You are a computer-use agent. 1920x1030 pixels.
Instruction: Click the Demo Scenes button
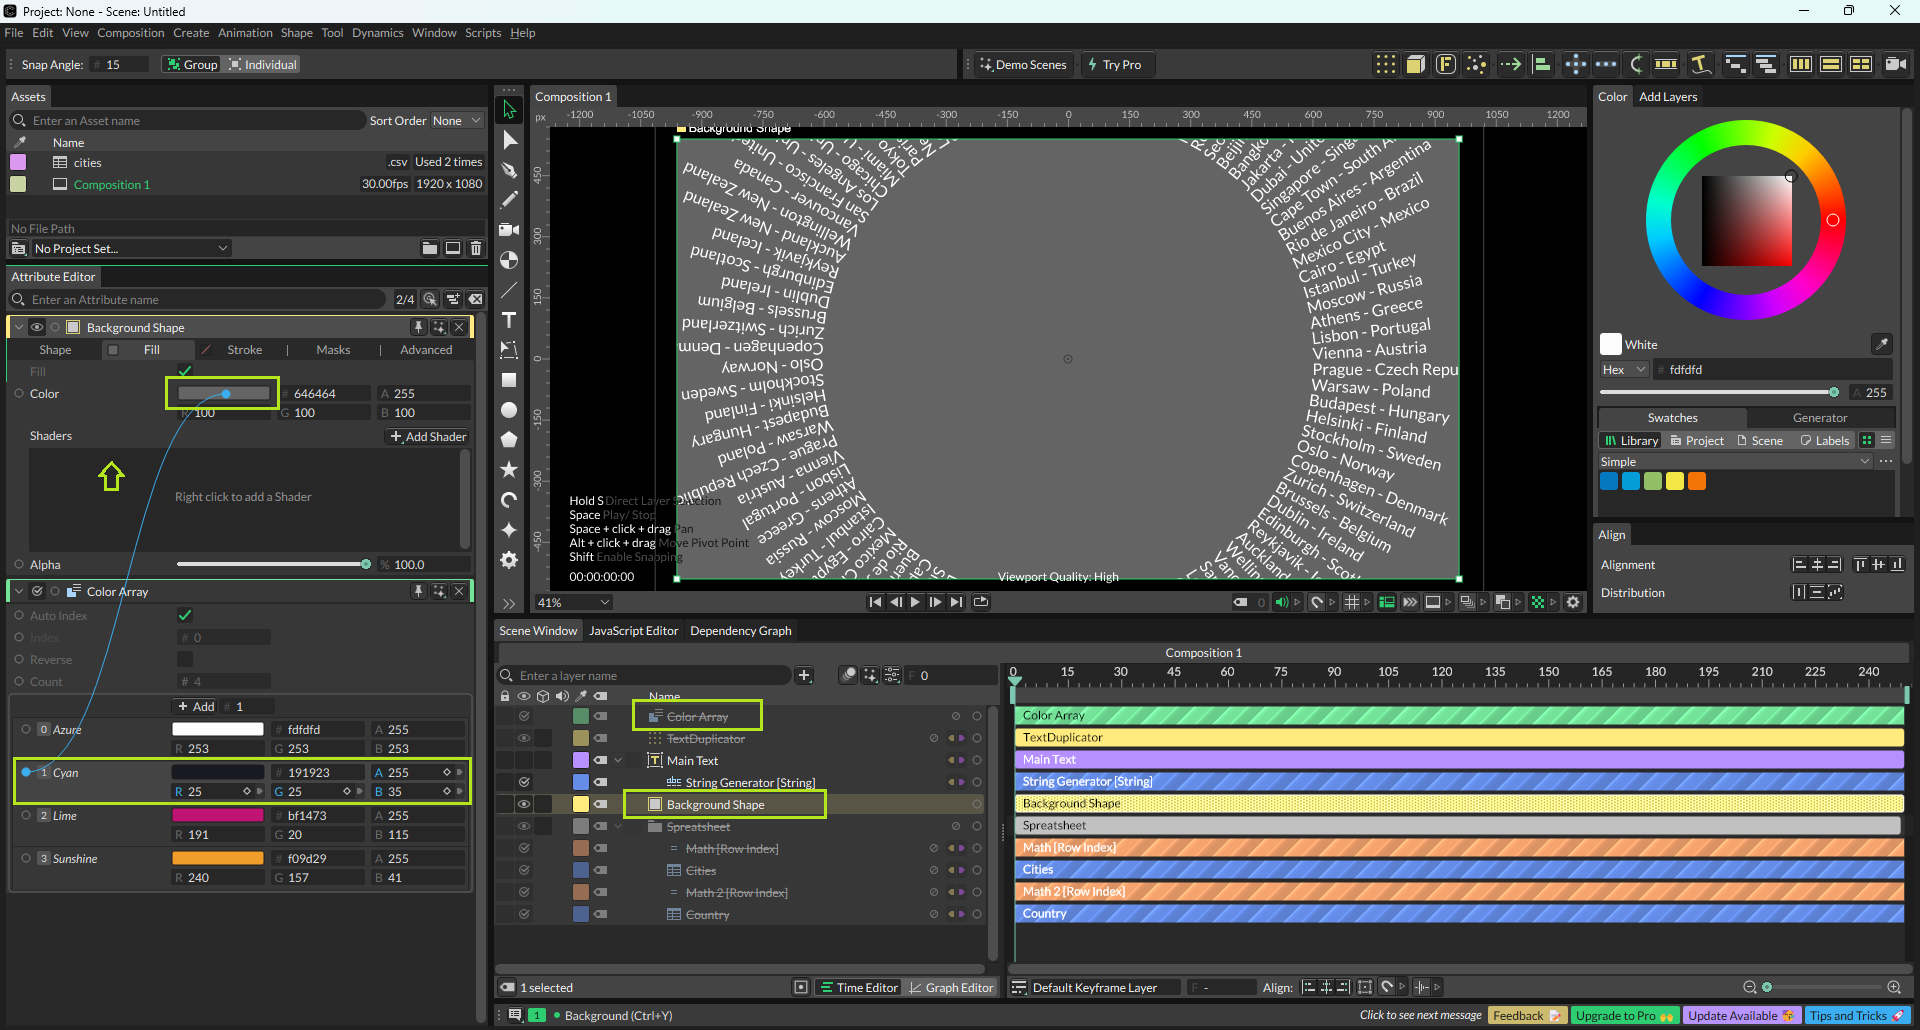(x=1023, y=65)
